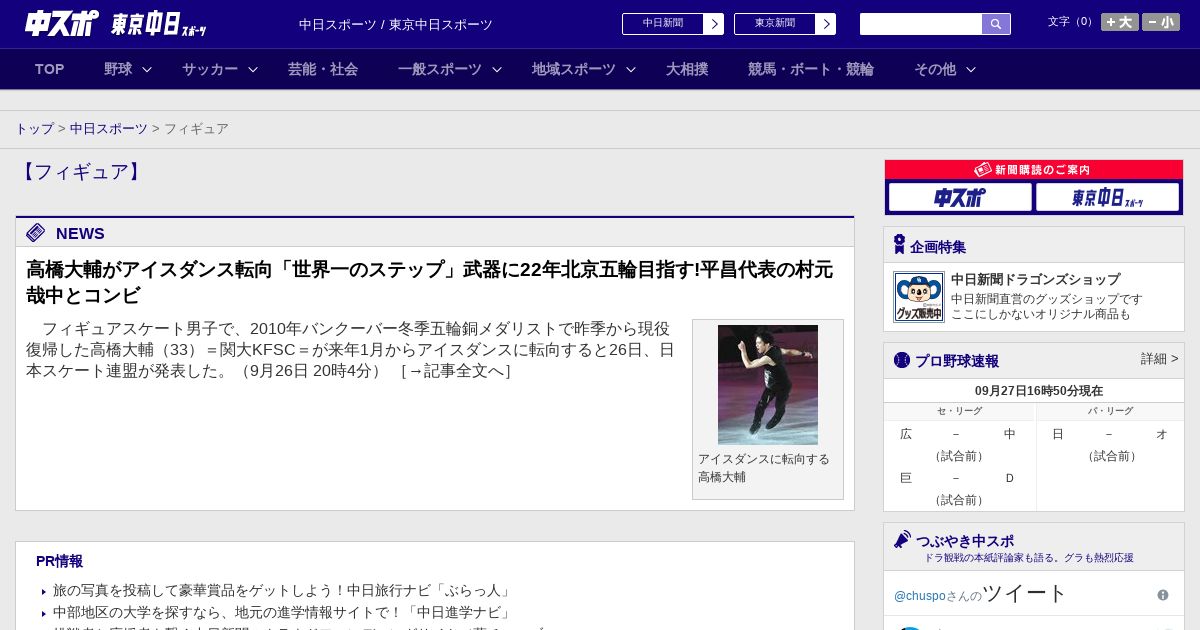The width and height of the screenshot is (1200, 630).
Task: Open 中日進学ナビ PR link
Action: tap(282, 612)
